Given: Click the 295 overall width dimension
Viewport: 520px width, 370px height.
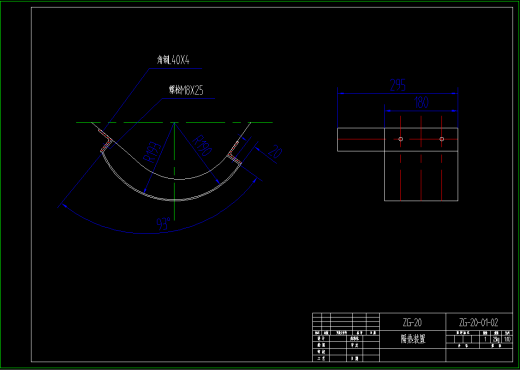Looking at the screenshot, I should (398, 85).
